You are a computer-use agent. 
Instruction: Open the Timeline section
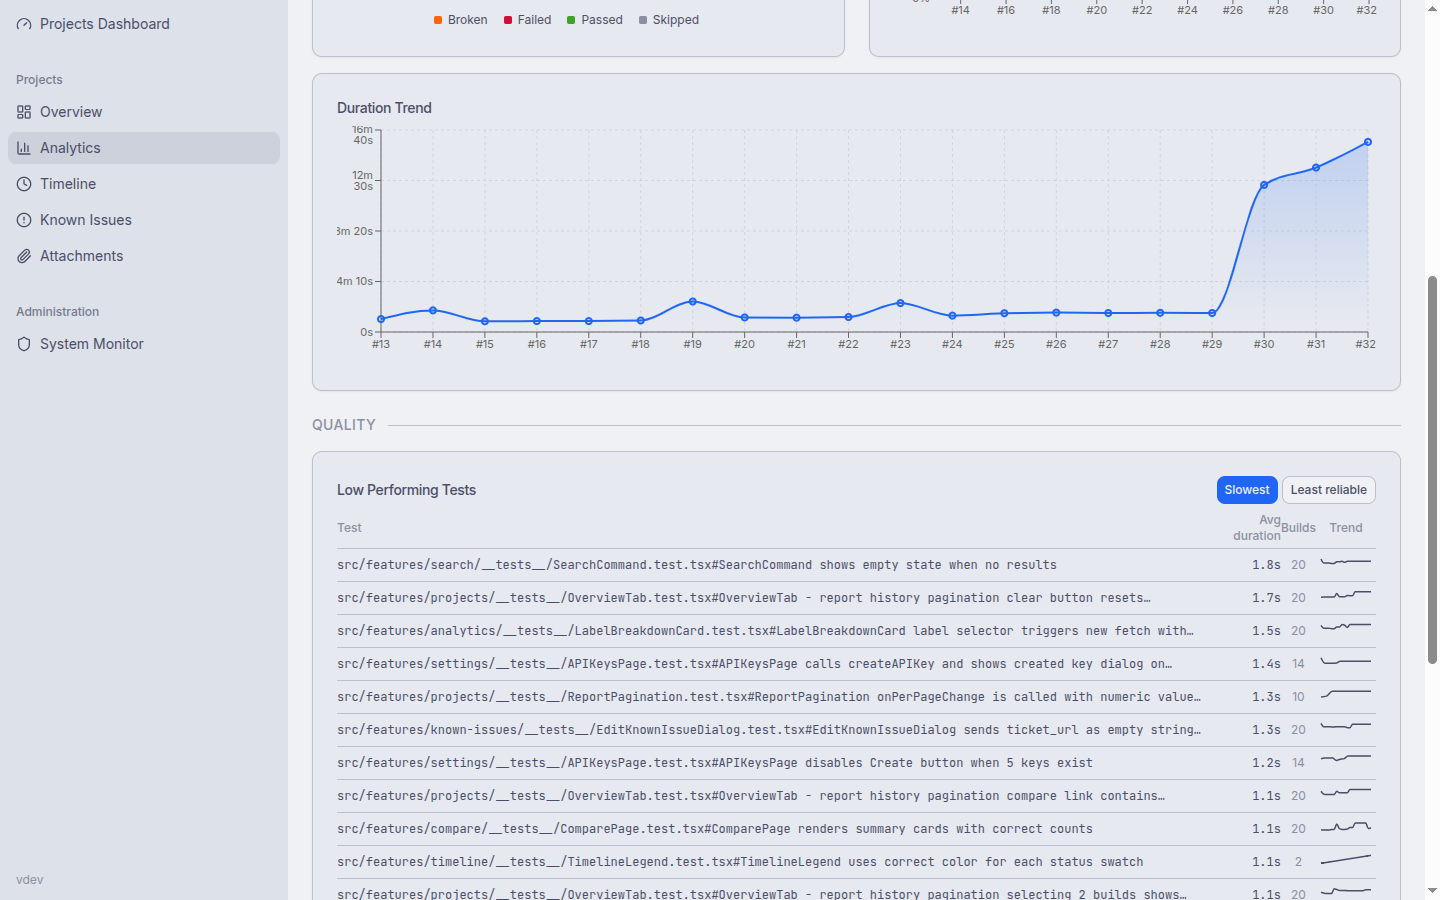point(144,184)
